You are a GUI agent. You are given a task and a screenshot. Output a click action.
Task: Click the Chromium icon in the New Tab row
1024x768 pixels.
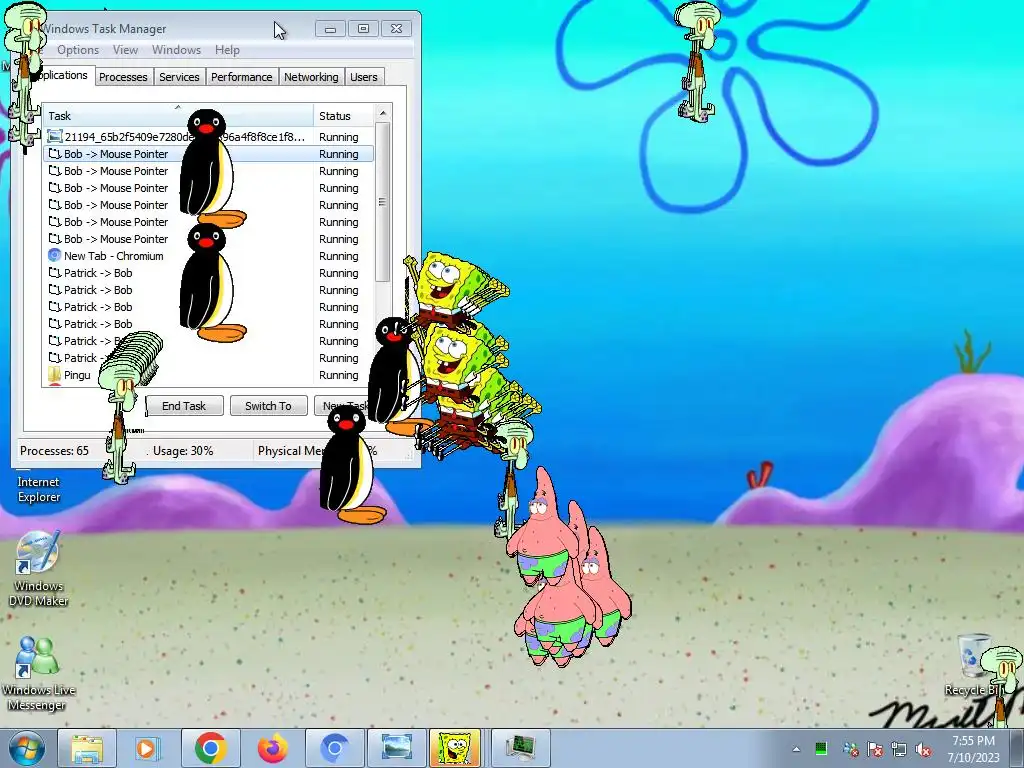click(x=55, y=256)
